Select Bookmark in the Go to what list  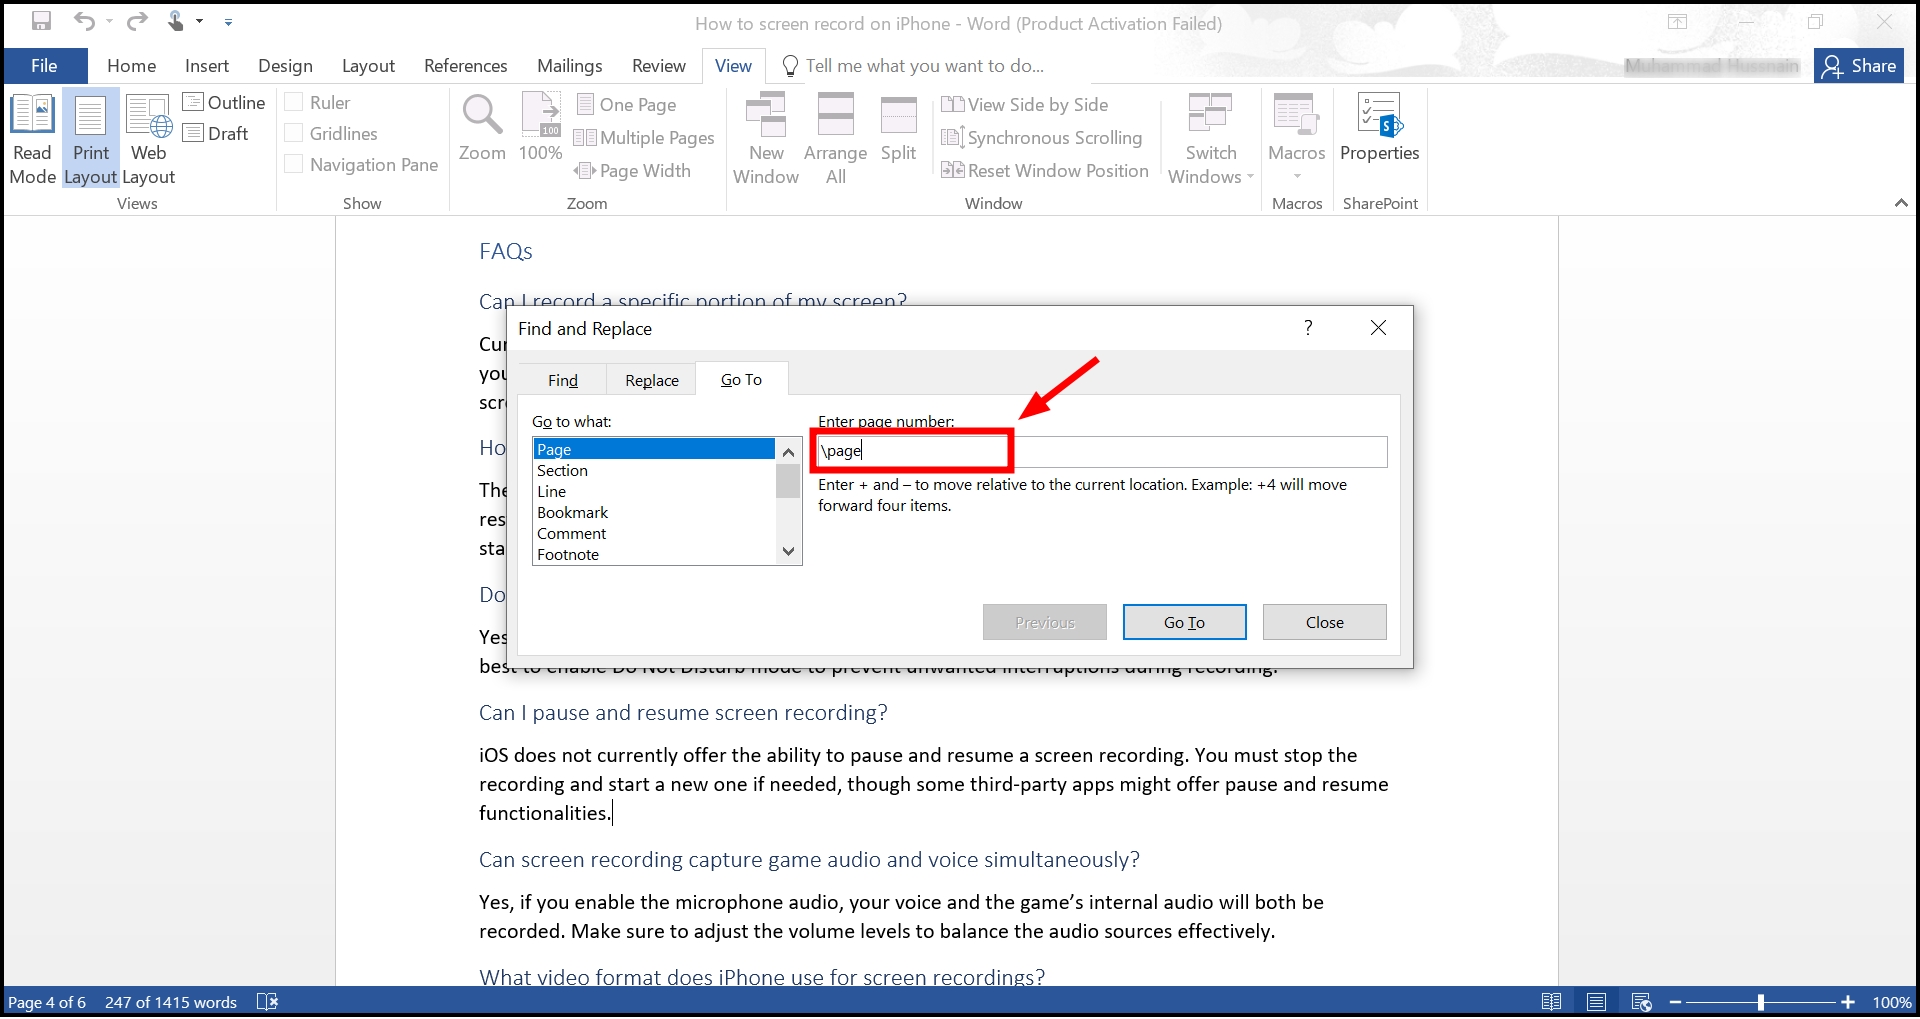point(654,512)
